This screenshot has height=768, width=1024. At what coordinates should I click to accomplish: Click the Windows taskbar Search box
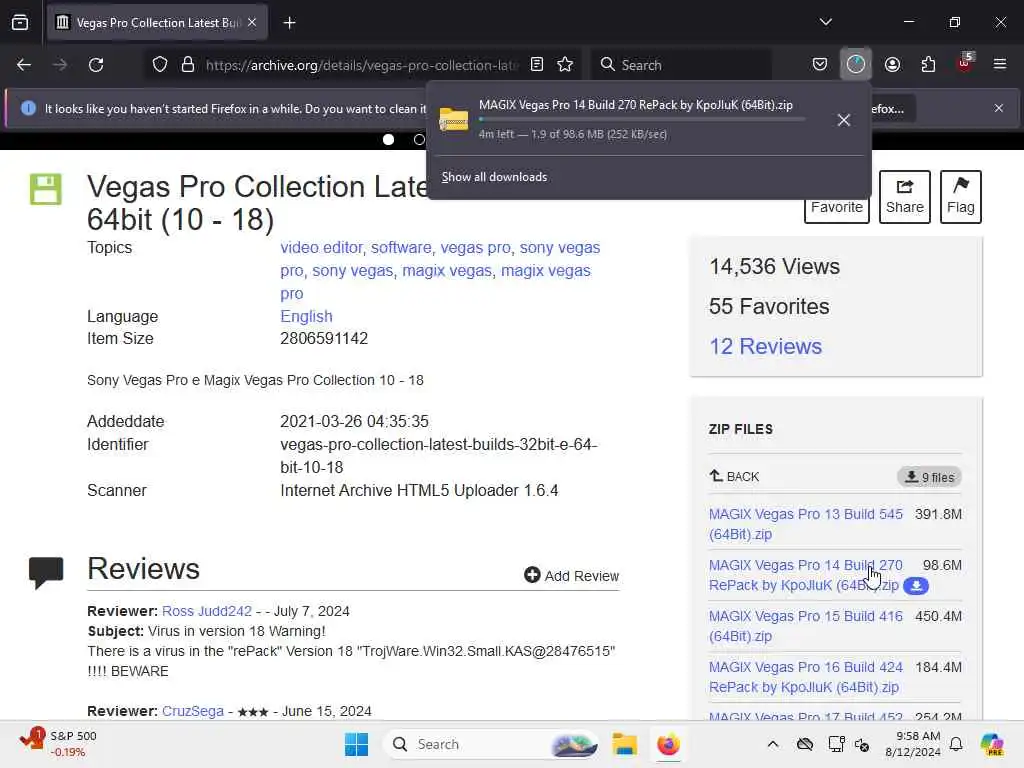[491, 744]
